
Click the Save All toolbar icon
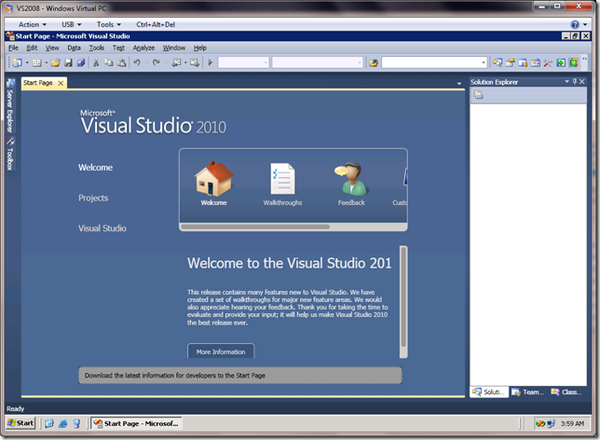[81, 62]
